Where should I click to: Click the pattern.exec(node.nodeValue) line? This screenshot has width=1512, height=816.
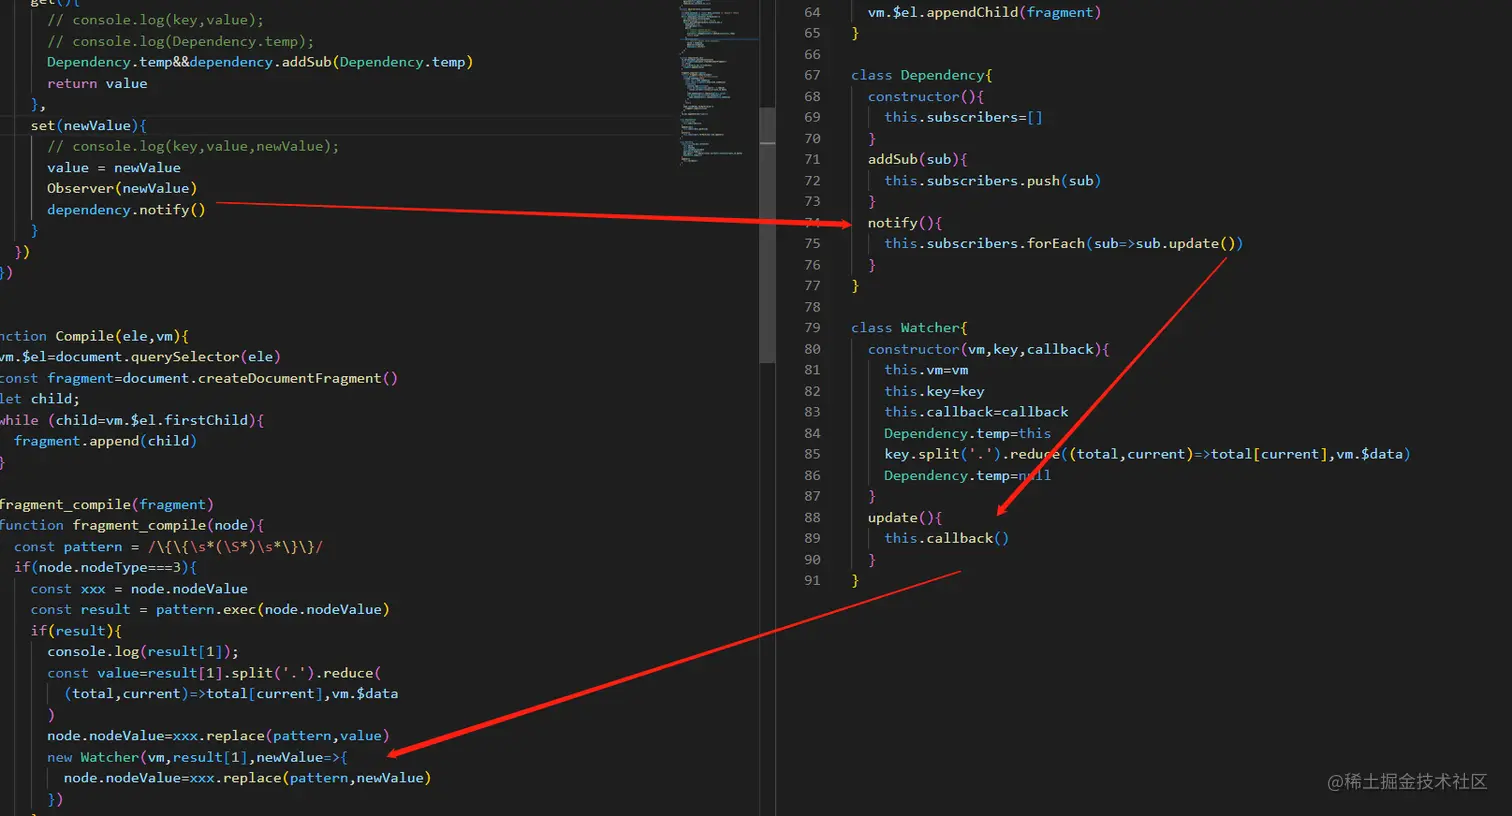(x=210, y=609)
